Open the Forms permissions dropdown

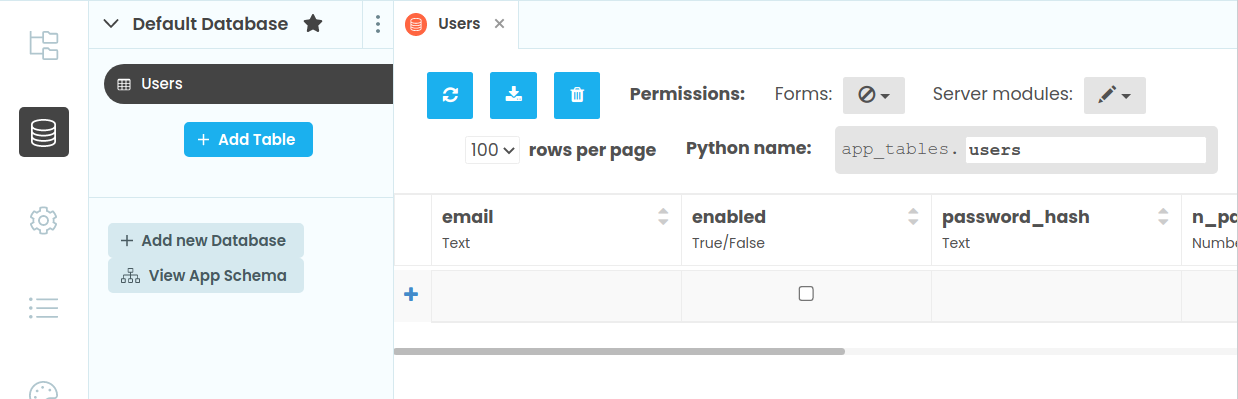pos(874,95)
